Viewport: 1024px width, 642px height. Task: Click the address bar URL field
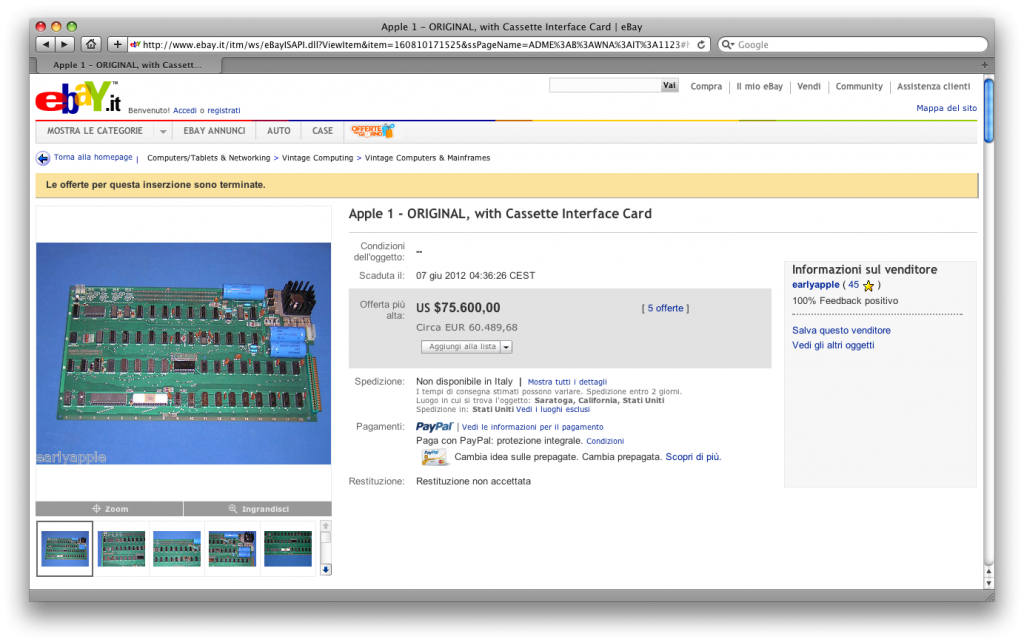[415, 44]
